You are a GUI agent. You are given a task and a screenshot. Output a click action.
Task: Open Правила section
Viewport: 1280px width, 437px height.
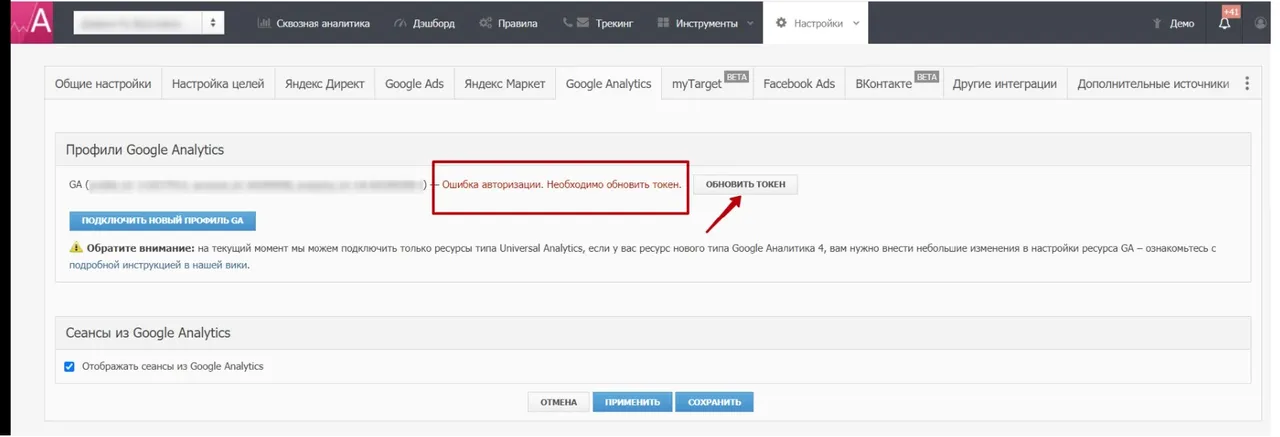coord(508,23)
